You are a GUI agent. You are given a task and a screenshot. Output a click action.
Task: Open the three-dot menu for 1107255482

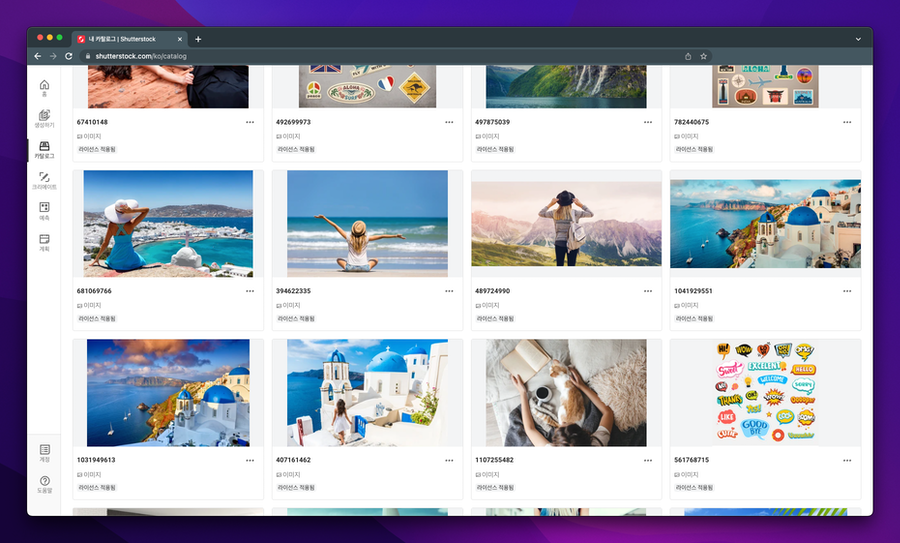click(x=648, y=460)
